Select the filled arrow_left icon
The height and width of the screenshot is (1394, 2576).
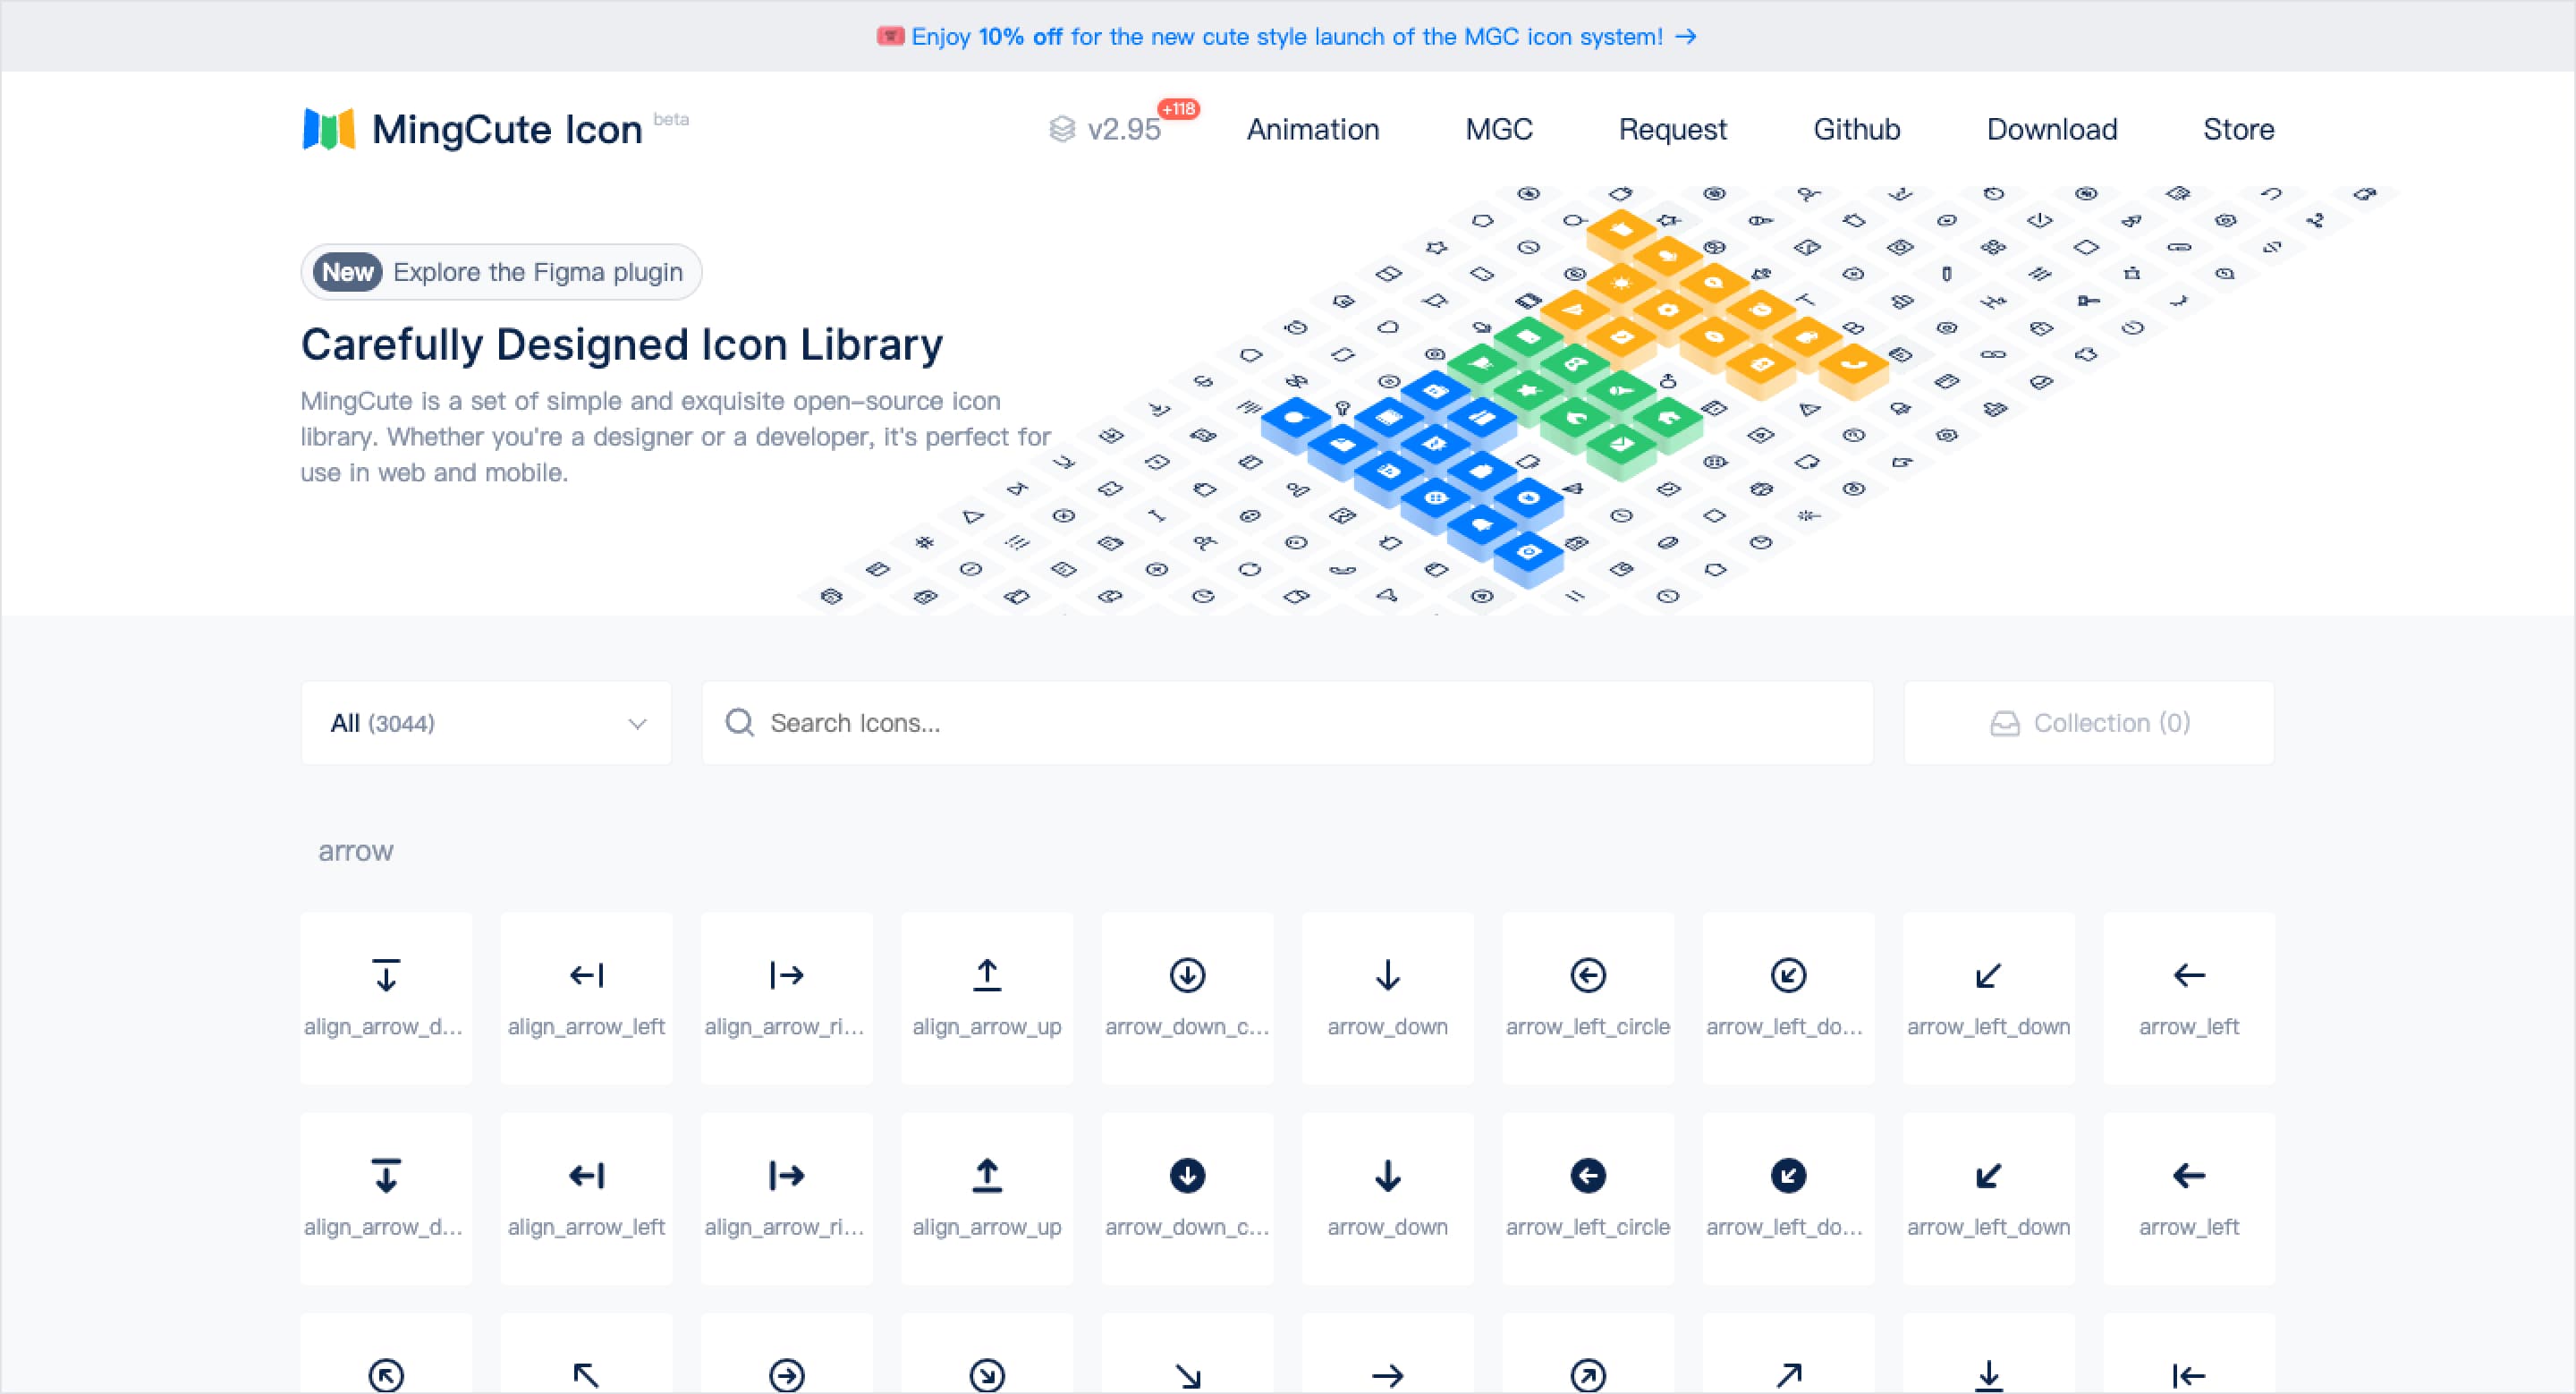click(x=2188, y=1176)
